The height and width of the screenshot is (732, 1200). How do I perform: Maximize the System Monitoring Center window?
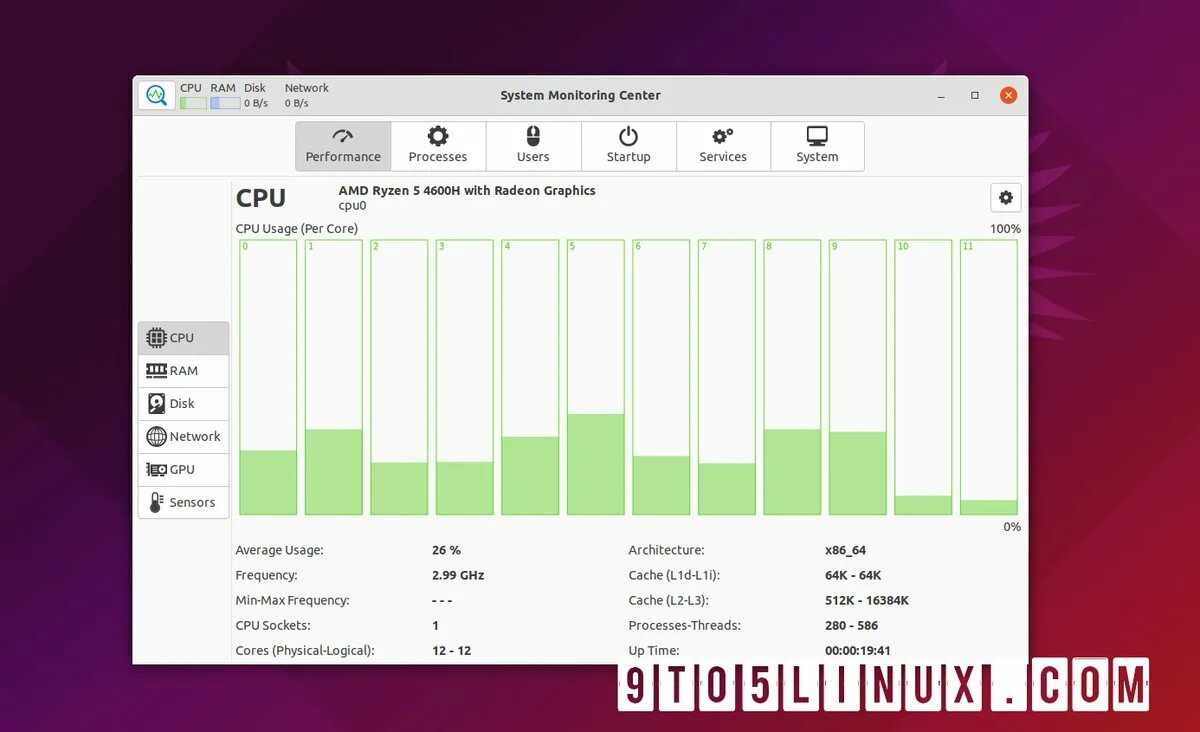[975, 96]
